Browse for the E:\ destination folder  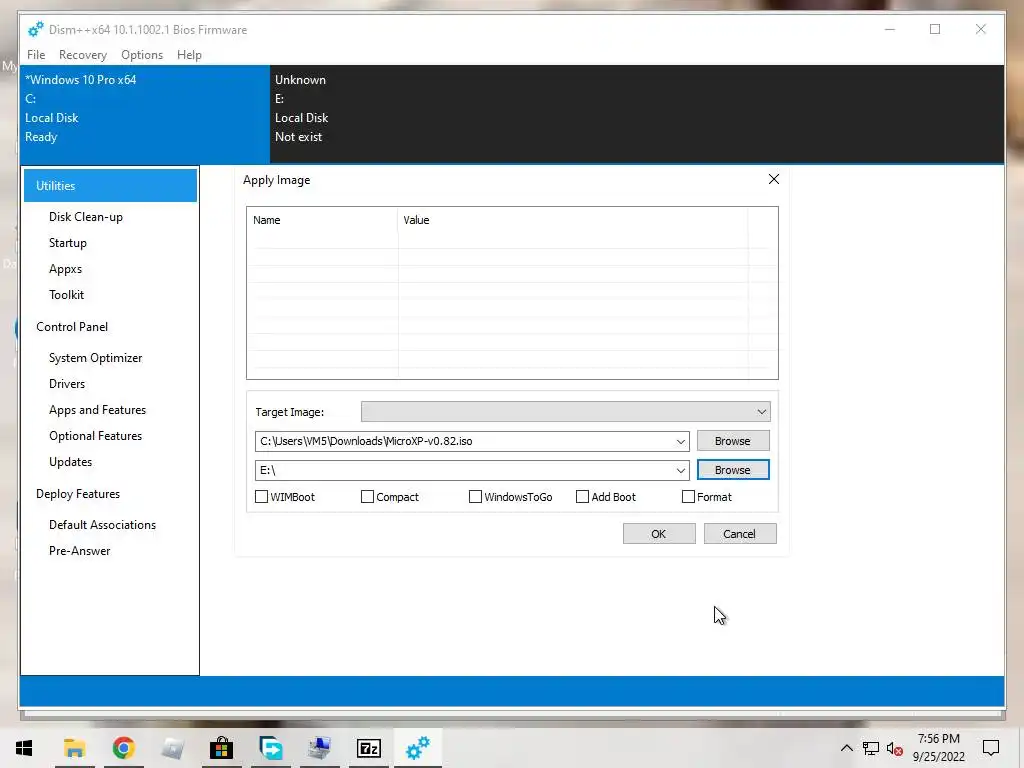pos(733,470)
